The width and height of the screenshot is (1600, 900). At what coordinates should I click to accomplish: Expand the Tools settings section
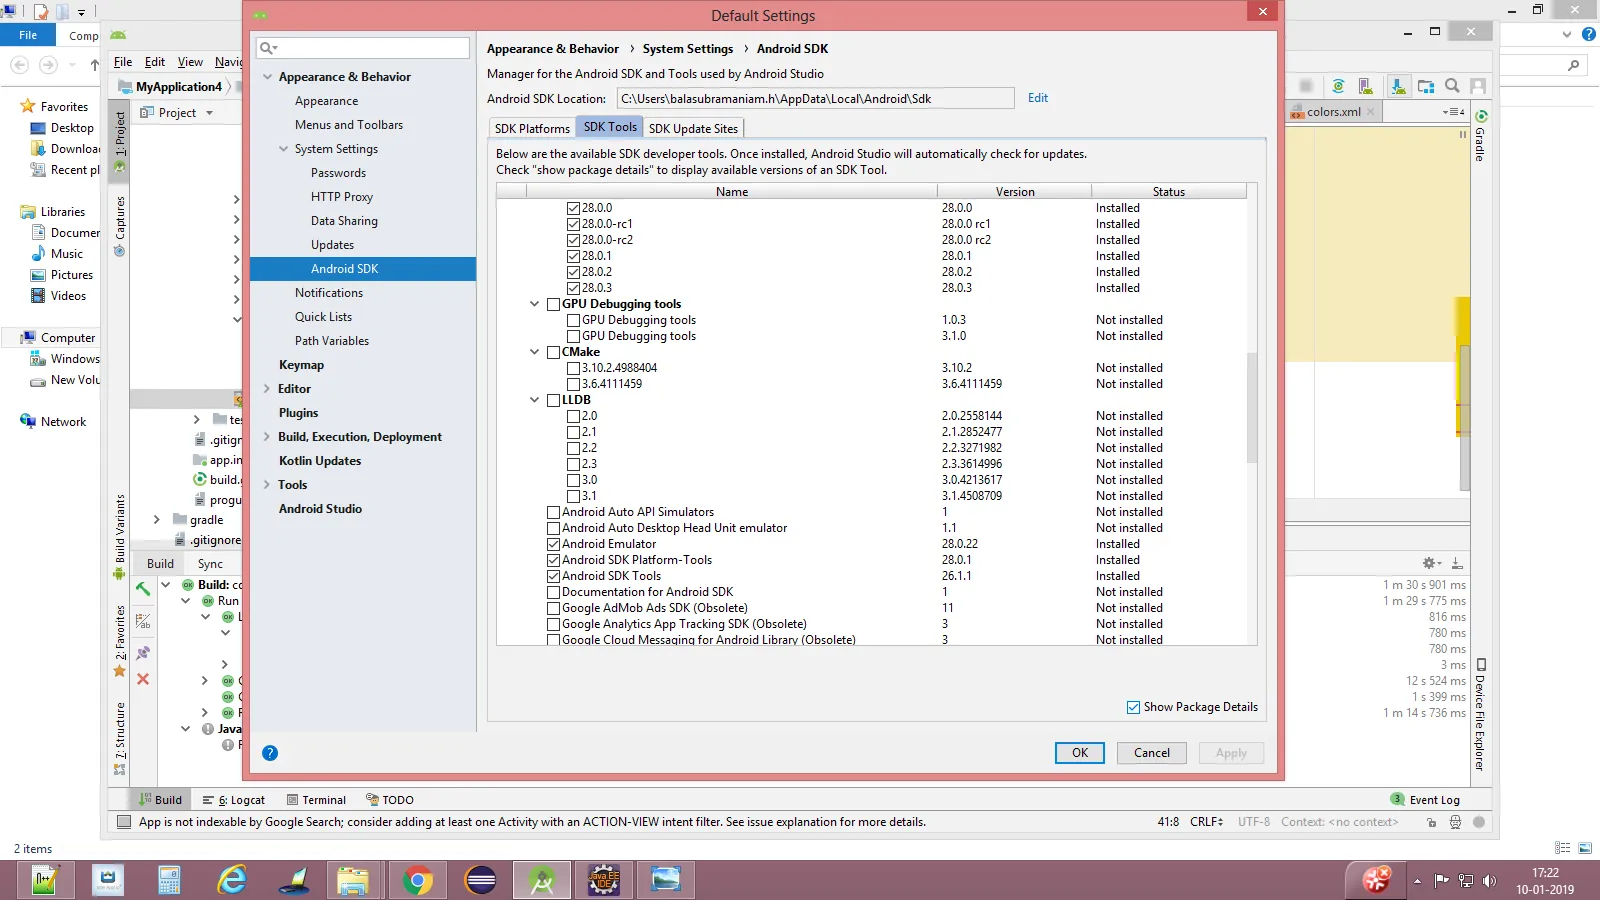coord(267,485)
